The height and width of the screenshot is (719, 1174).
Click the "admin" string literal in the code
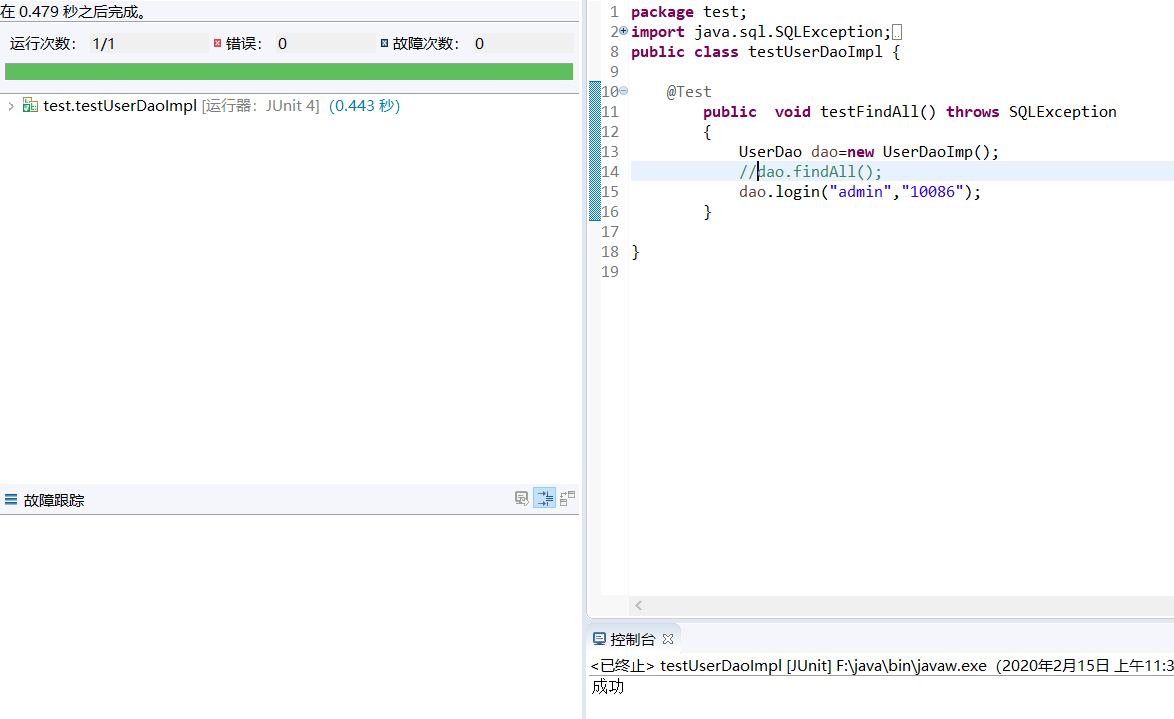coord(860,192)
